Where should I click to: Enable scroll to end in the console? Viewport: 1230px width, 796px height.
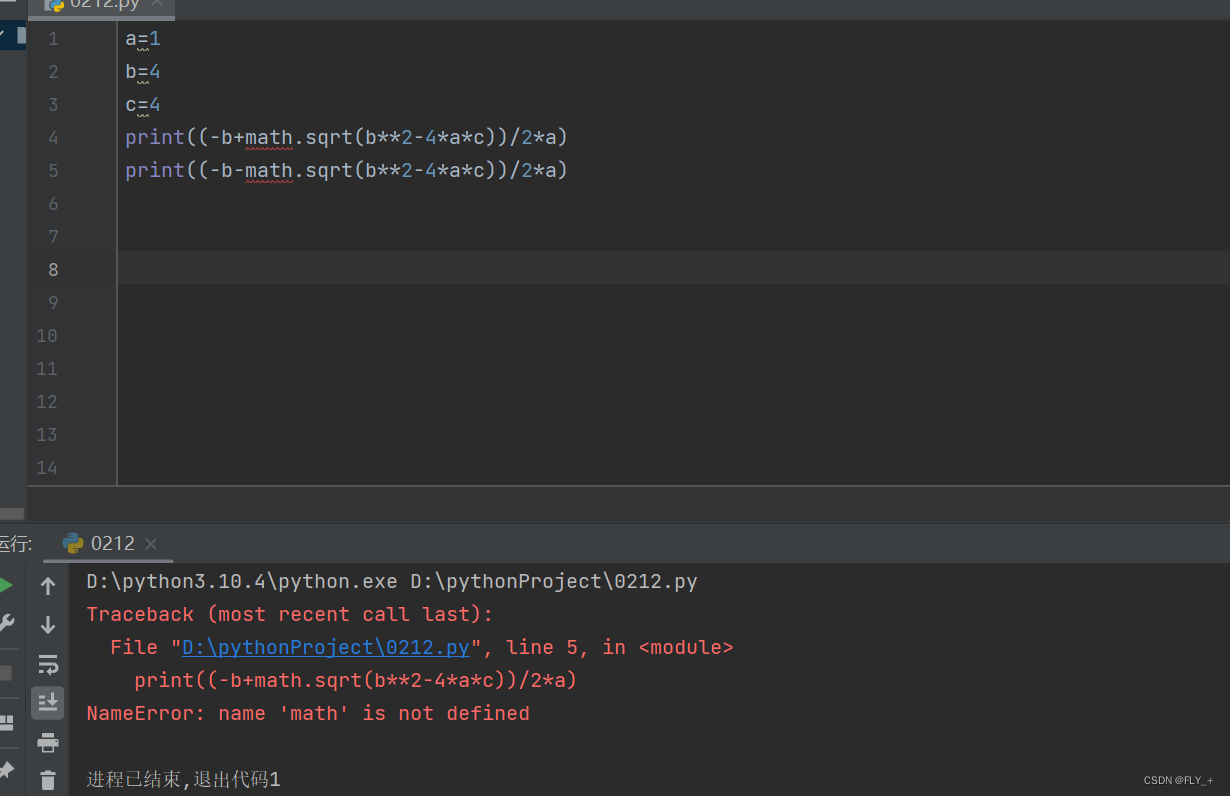(x=47, y=701)
